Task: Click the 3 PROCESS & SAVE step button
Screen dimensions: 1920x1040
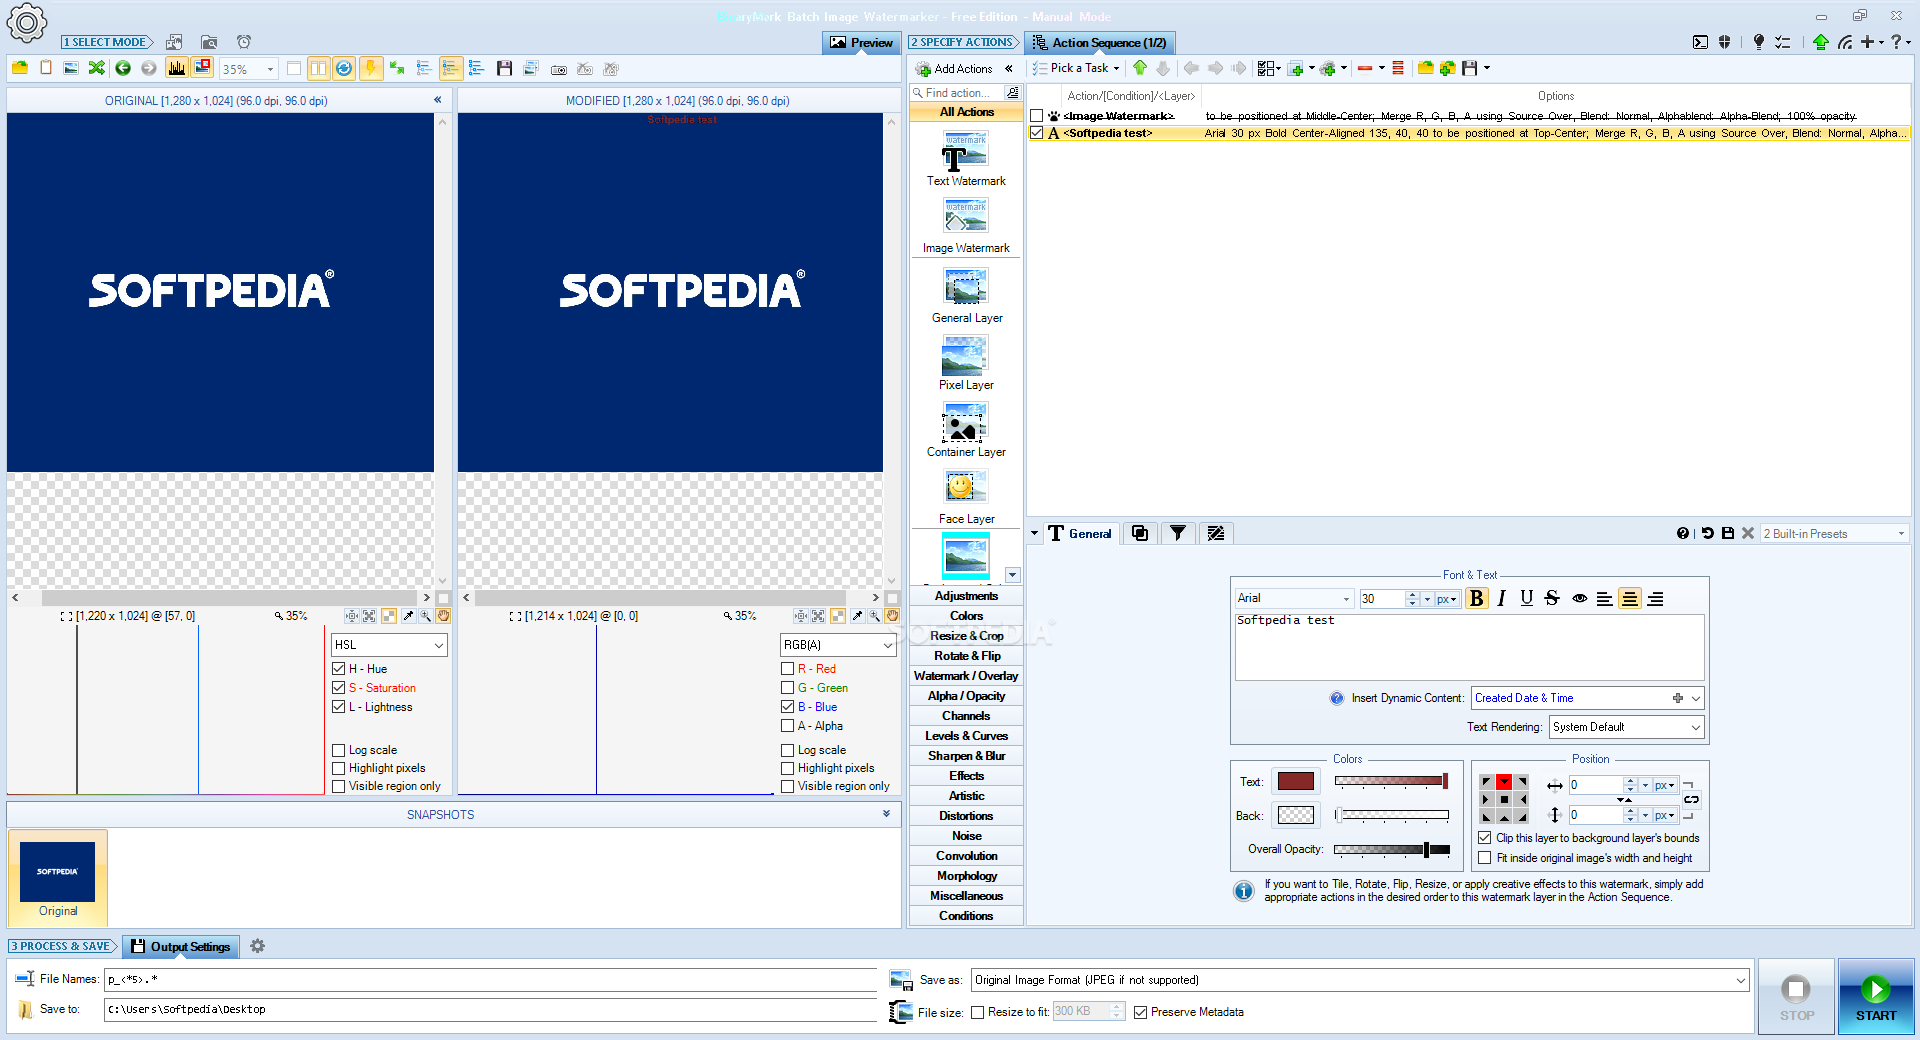Action: click(63, 946)
